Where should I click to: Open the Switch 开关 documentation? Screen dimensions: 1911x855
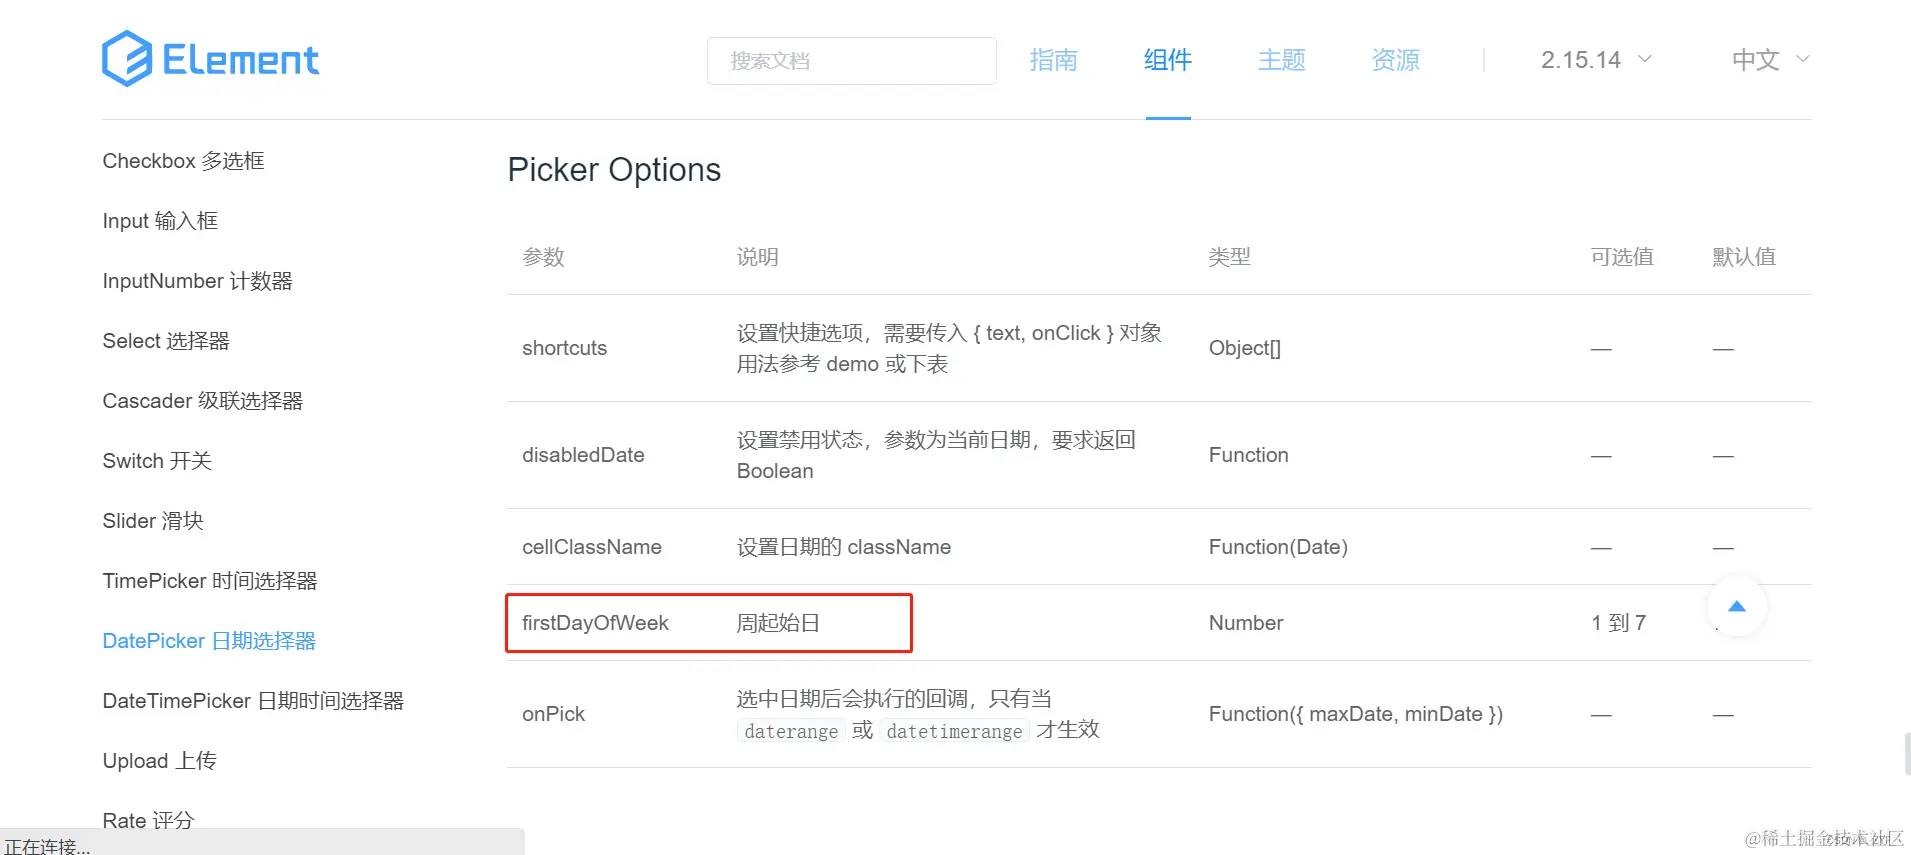coord(156,460)
